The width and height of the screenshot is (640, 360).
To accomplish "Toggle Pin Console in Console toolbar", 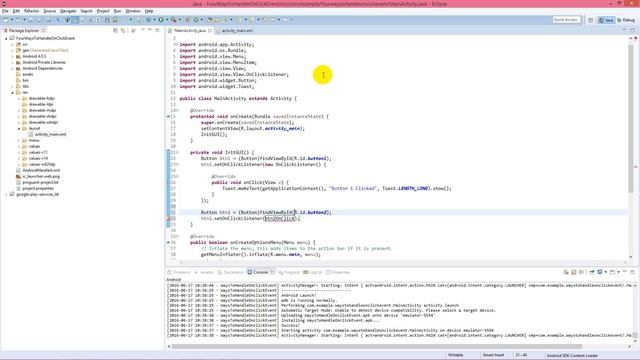I will tap(592, 272).
